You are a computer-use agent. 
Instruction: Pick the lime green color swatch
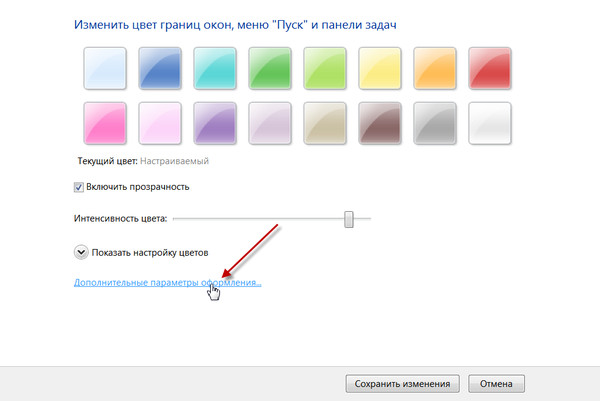(x=325, y=68)
